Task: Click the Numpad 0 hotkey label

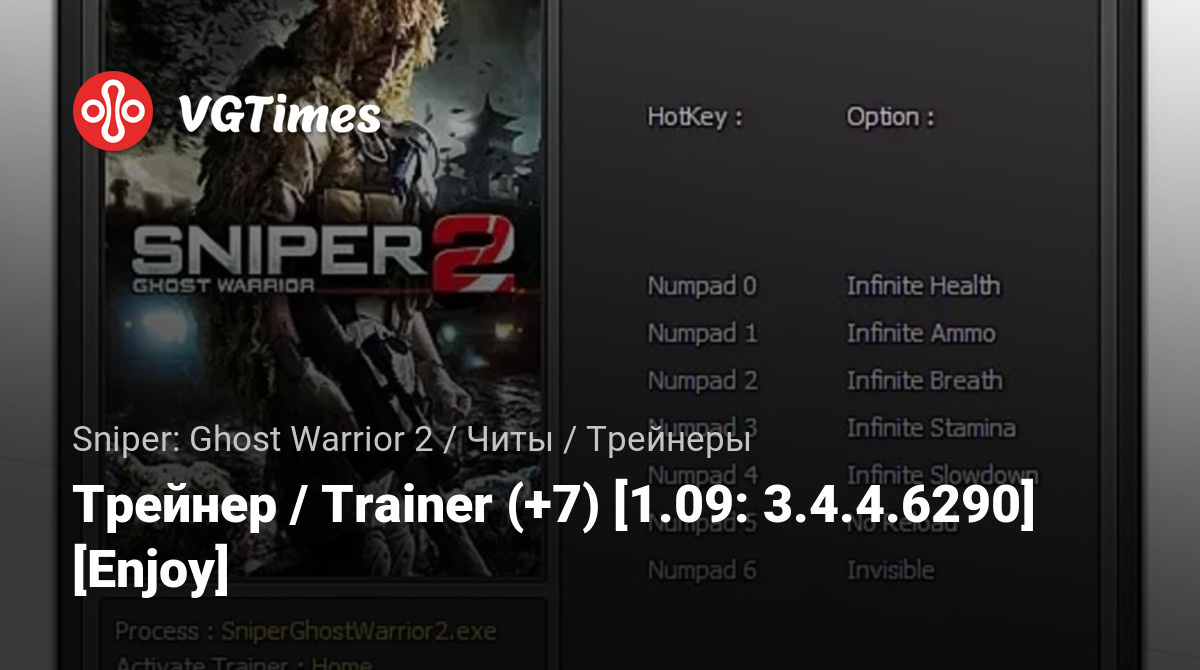Action: [x=702, y=286]
